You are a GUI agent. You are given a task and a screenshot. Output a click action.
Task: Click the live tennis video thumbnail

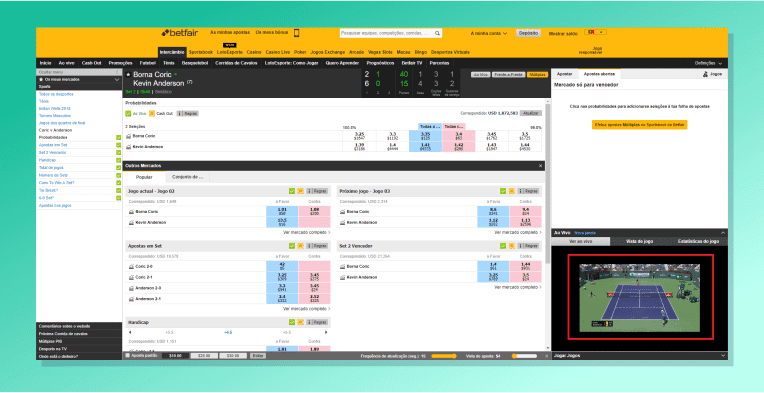(639, 297)
